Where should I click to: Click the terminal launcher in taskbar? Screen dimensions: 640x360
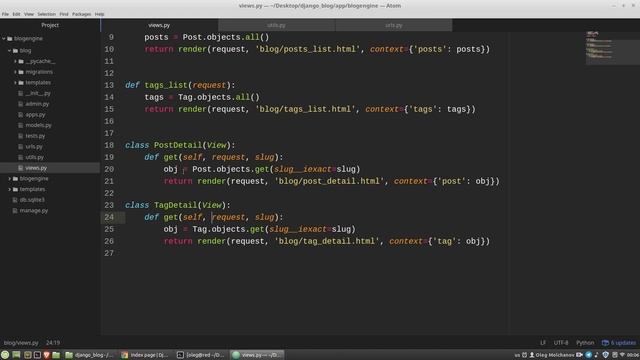[37, 355]
